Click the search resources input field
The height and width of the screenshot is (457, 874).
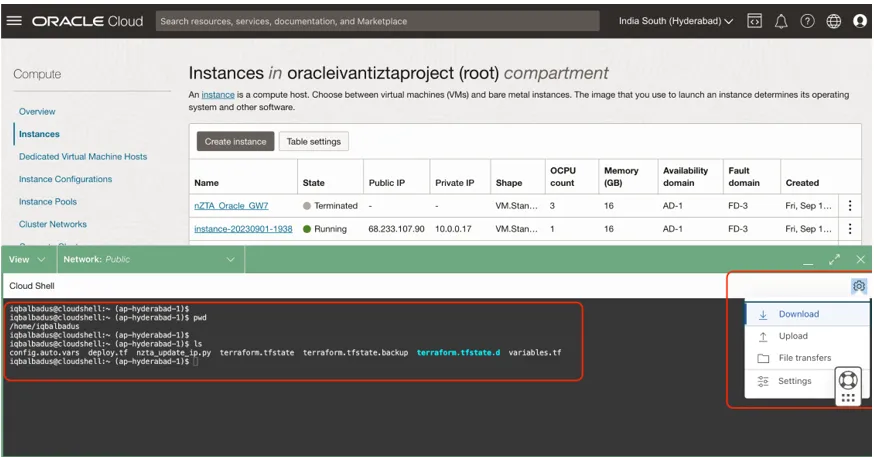tap(377, 21)
